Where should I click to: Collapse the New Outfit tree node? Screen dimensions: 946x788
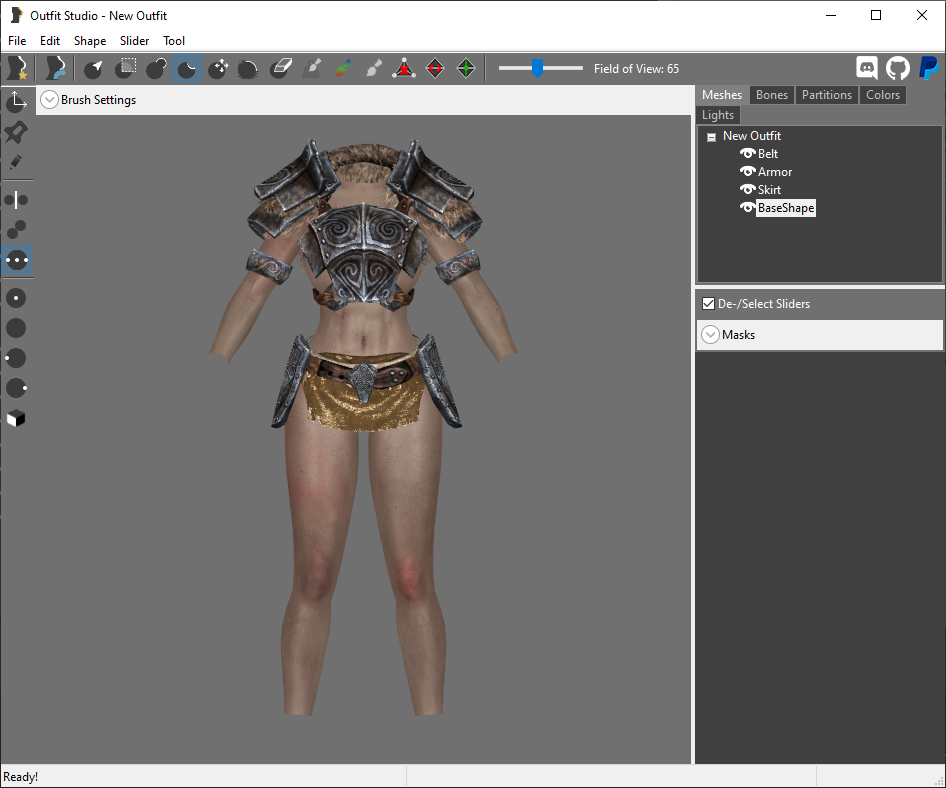click(711, 137)
